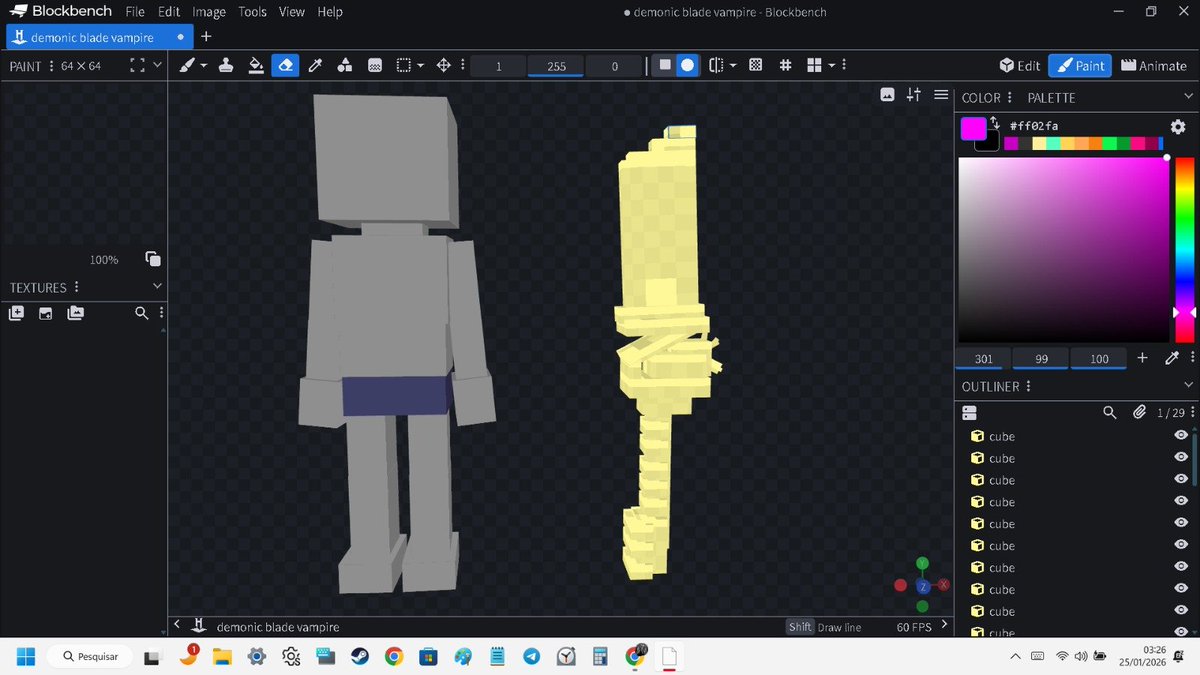Search textures with the magnifier icon
1200x675 pixels.
pyautogui.click(x=142, y=313)
